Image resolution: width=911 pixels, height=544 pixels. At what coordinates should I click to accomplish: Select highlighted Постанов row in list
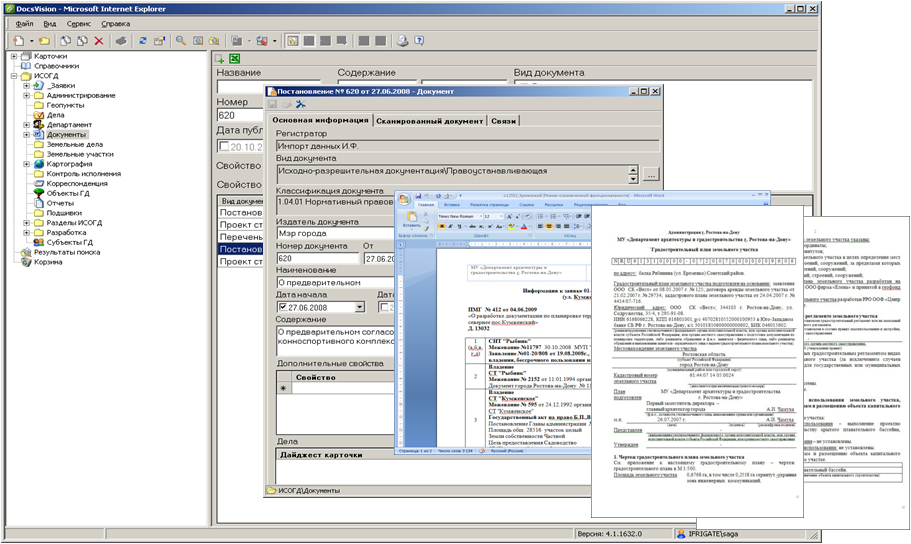pos(241,249)
